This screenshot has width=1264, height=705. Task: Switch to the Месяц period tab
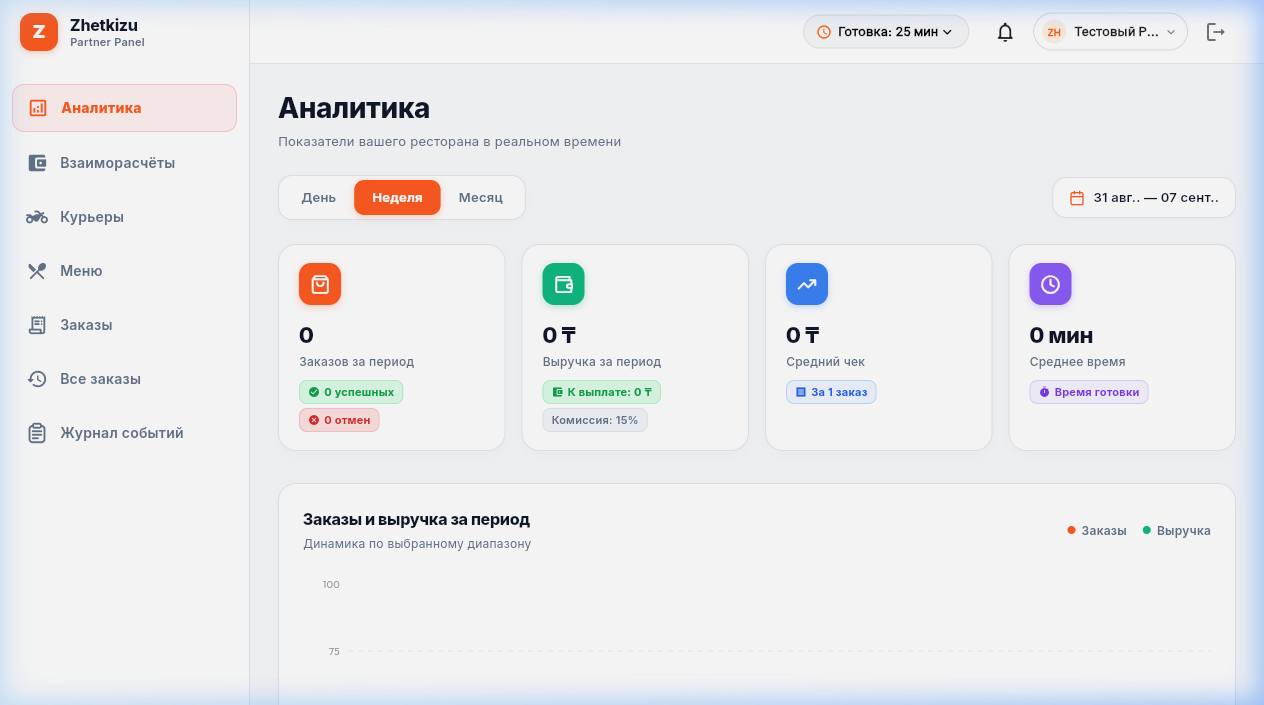(481, 198)
